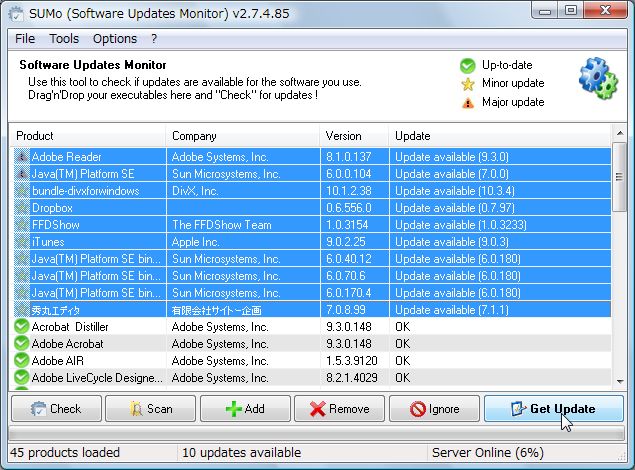Click the Adobe LiveCycle Designer checkmark icon
This screenshot has height=470, width=635.
coord(21,377)
